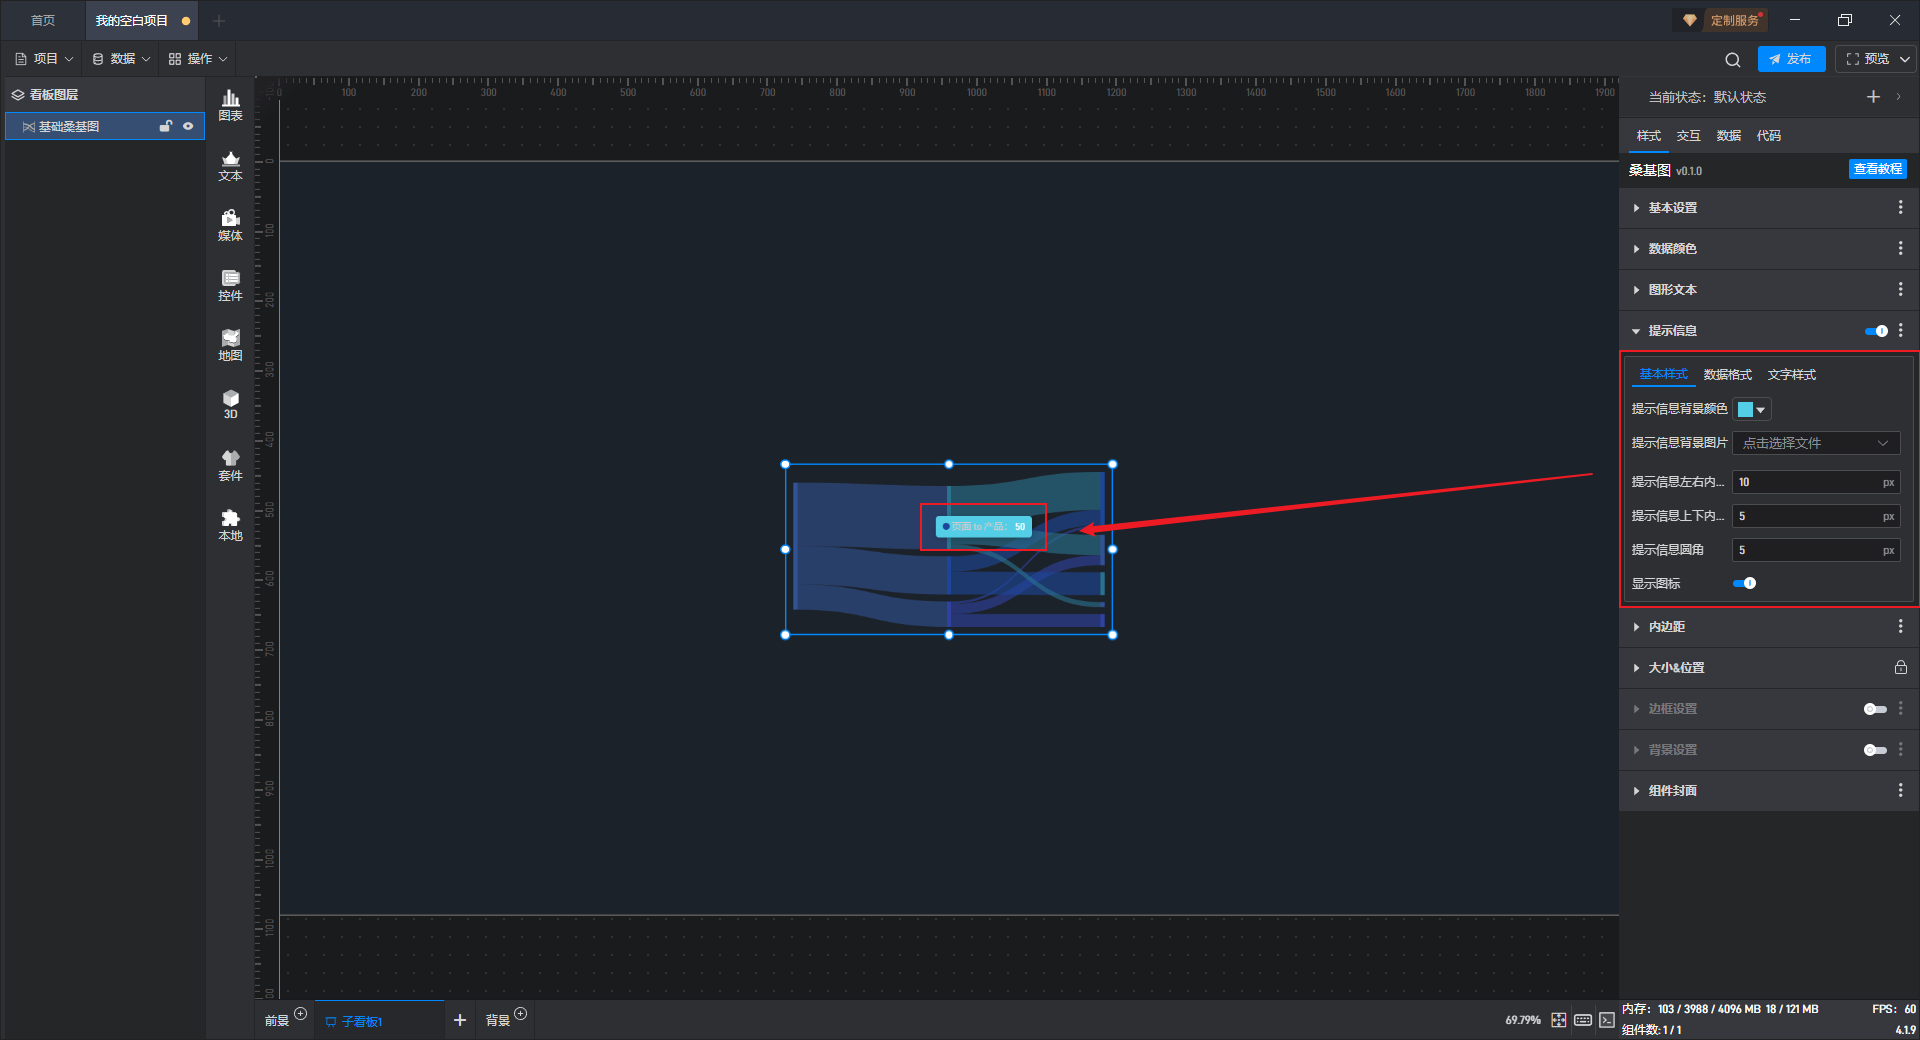Image resolution: width=1920 pixels, height=1040 pixels.
Task: Open more options for 组件封面
Action: coord(1900,790)
